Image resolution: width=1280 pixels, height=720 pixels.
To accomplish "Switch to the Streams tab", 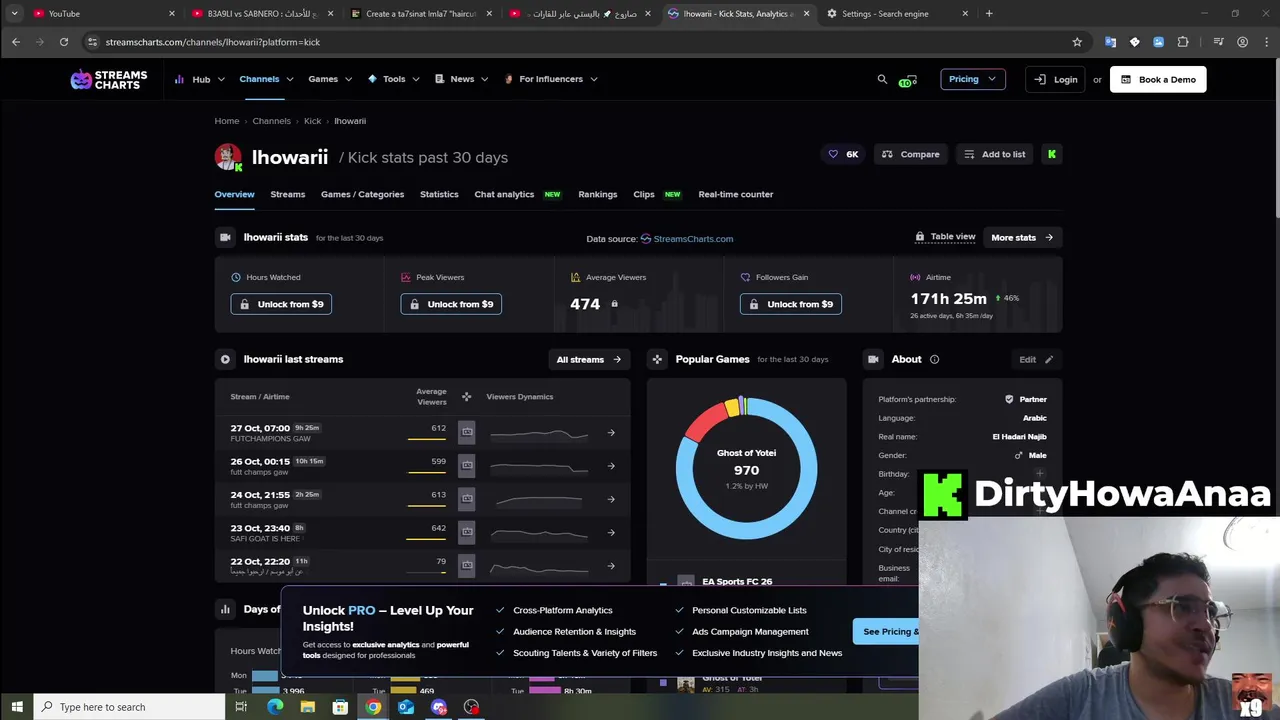I will (x=287, y=194).
